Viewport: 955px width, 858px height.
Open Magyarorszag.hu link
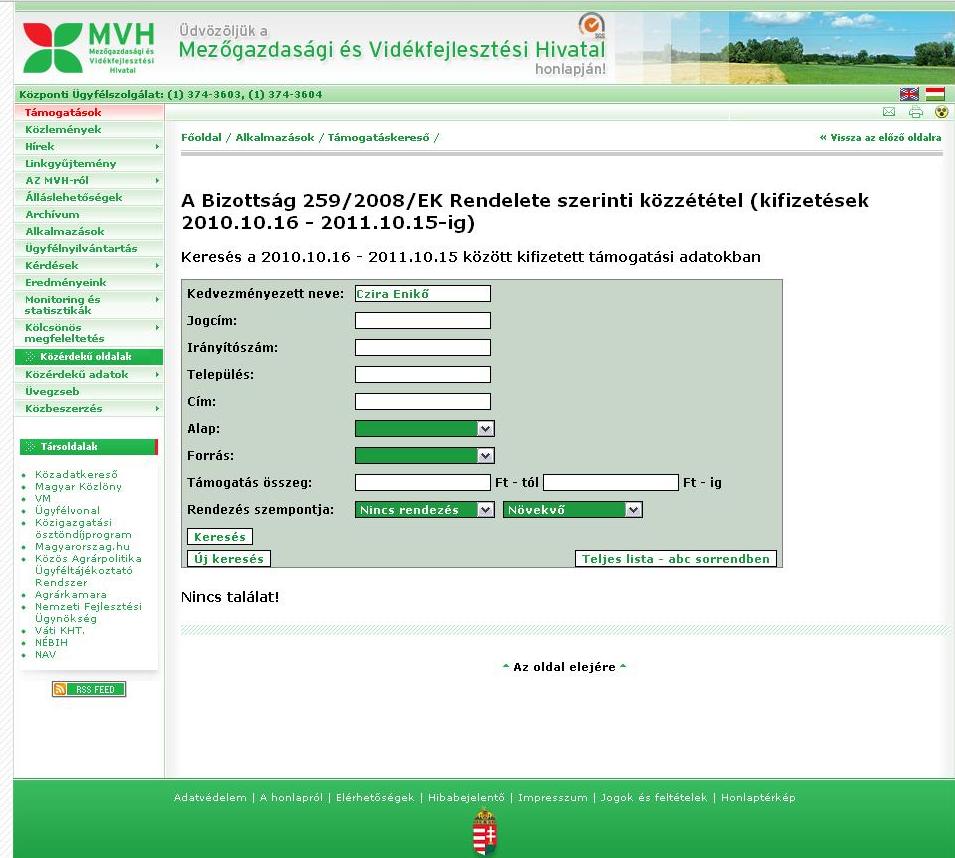click(82, 546)
